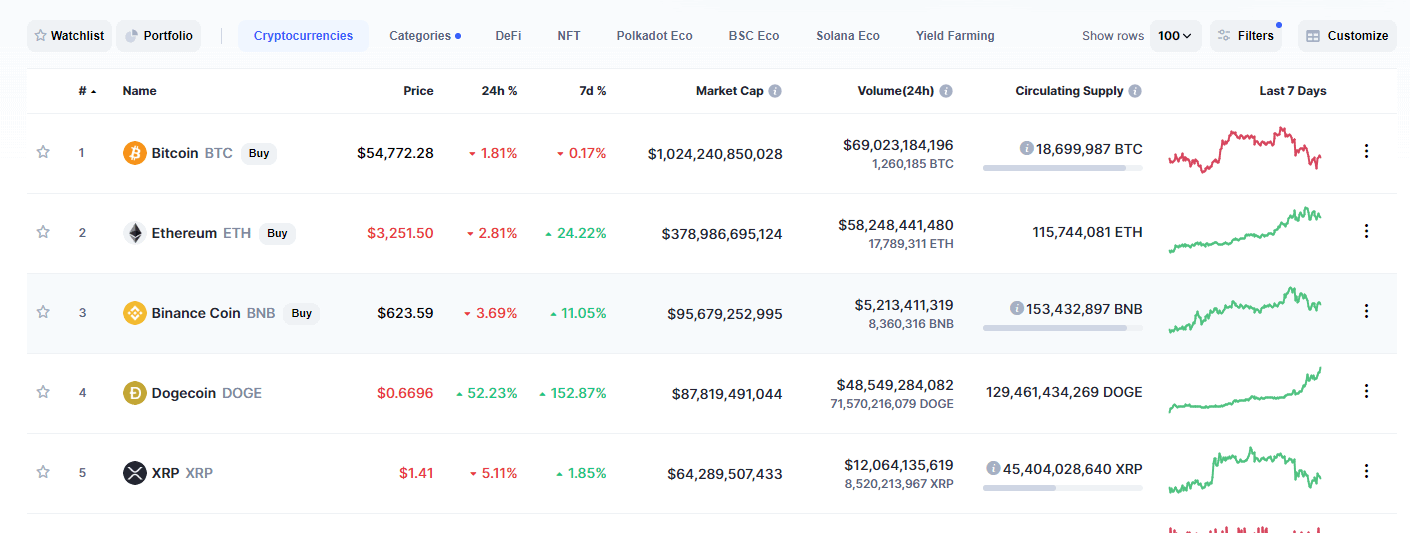Image resolution: width=1410 pixels, height=533 pixels.
Task: Open the Portfolio
Action: pyautogui.click(x=159, y=36)
